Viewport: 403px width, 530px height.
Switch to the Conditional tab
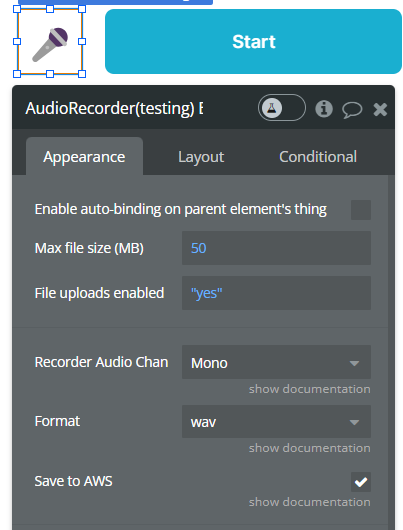tap(318, 157)
